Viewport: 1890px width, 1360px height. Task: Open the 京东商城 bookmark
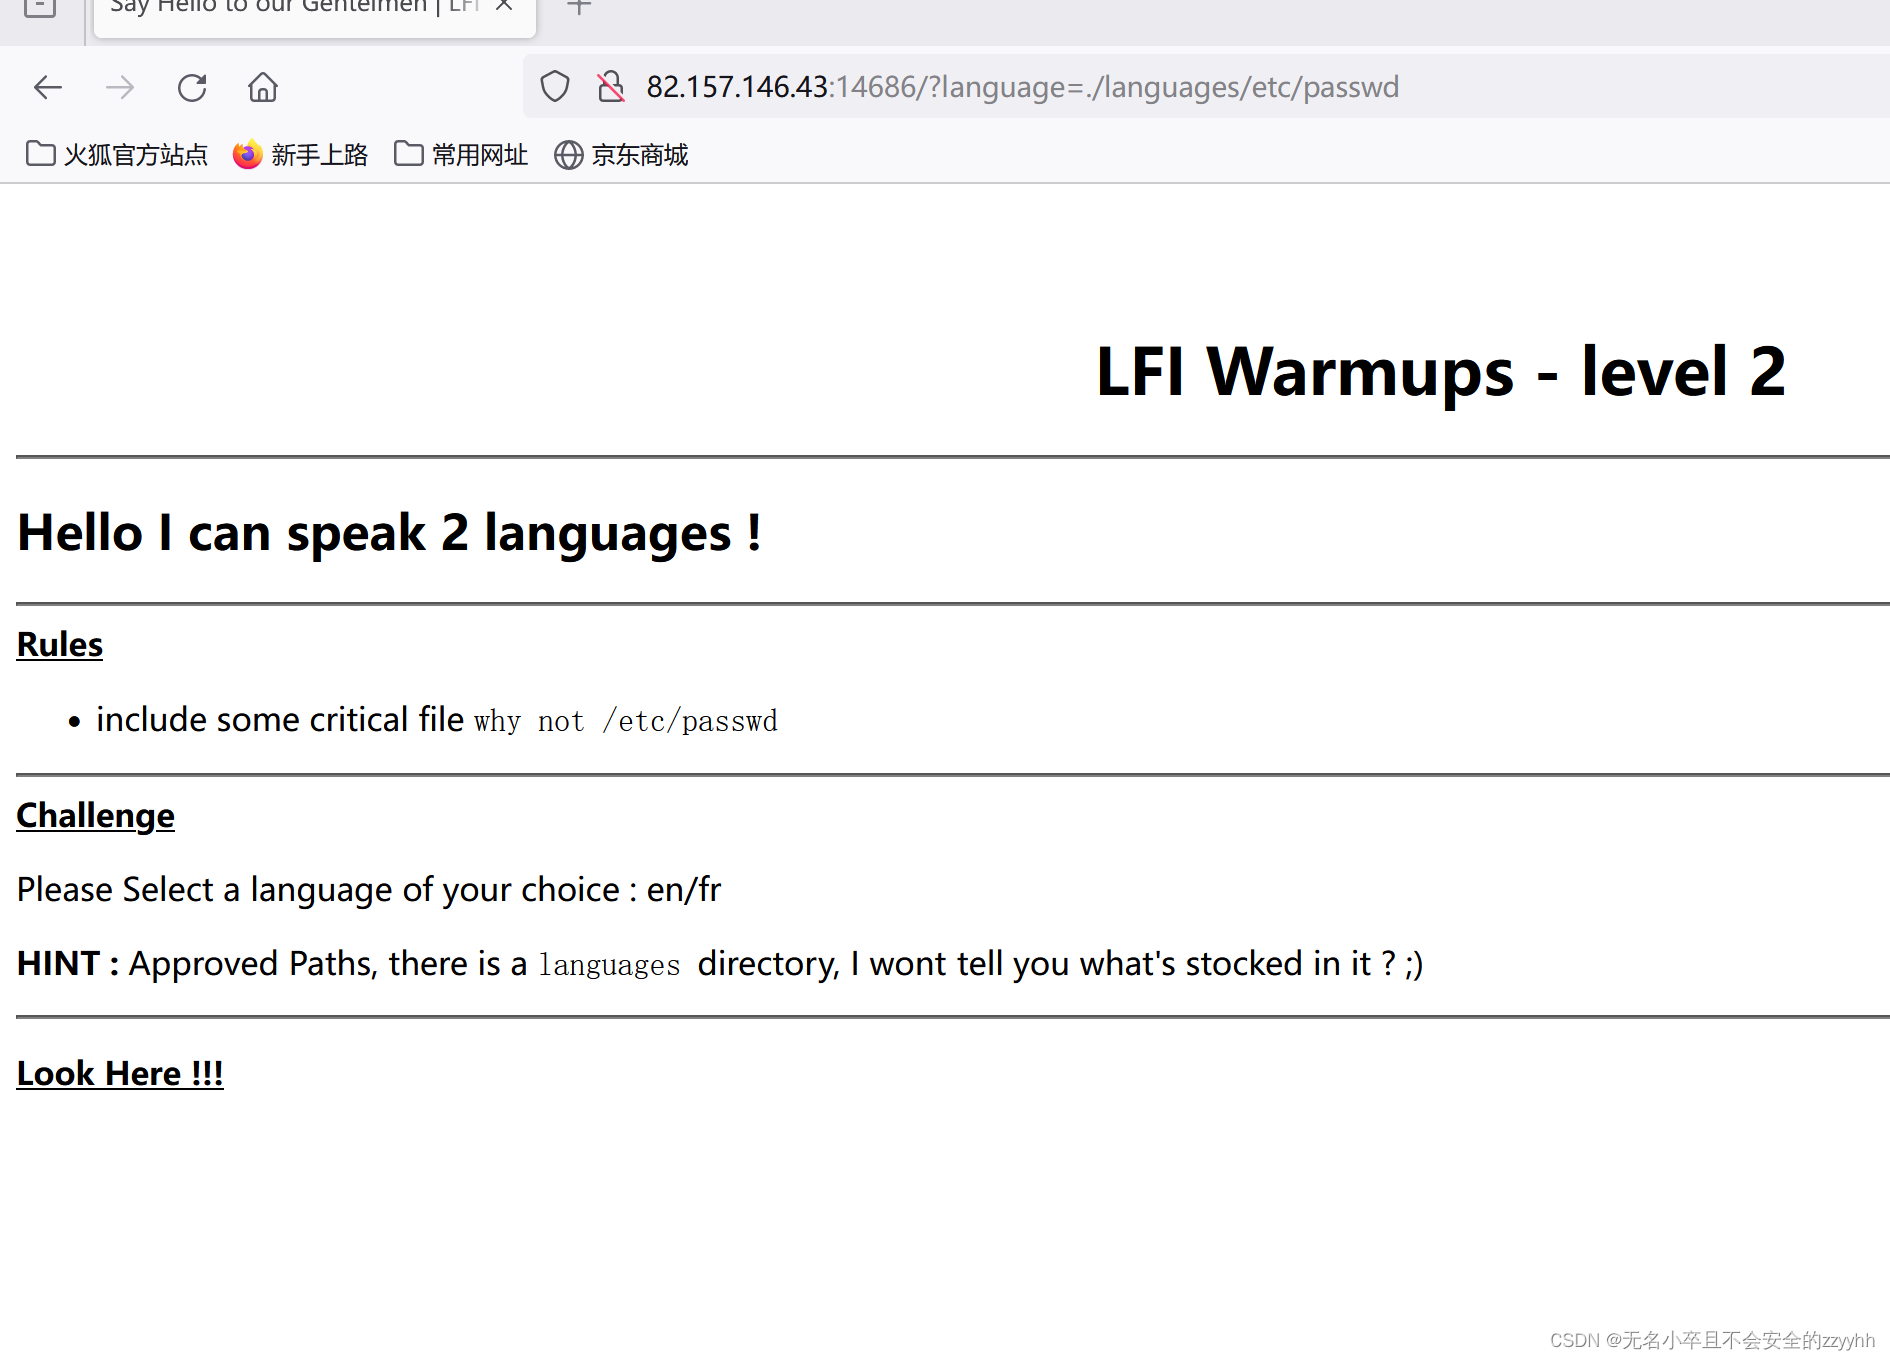621,155
